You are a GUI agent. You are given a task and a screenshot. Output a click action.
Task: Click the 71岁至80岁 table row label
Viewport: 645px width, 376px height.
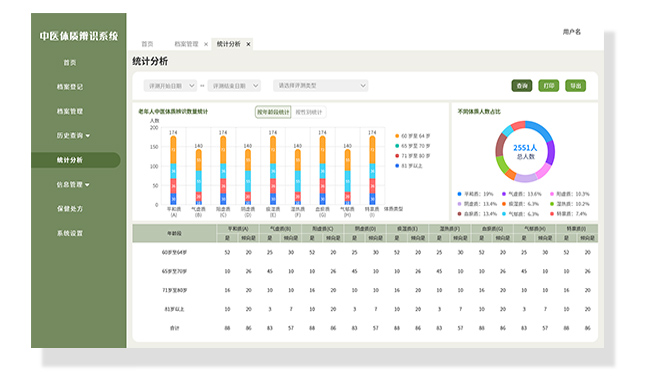tap(174, 290)
